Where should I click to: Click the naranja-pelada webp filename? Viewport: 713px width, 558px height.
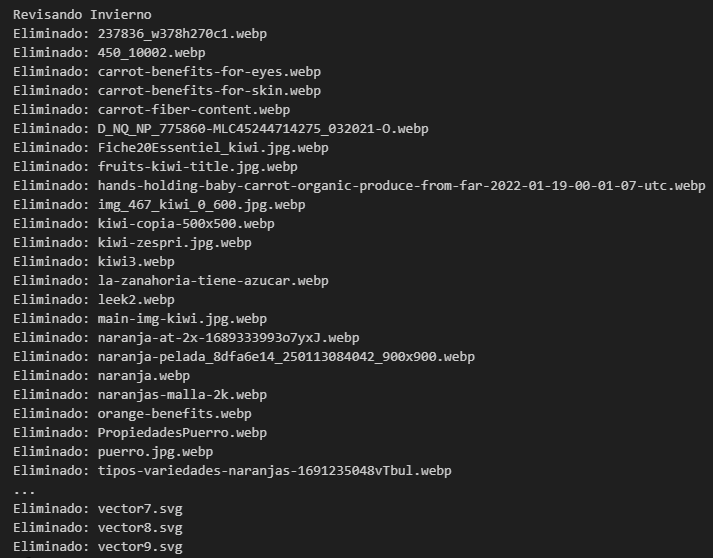point(286,357)
